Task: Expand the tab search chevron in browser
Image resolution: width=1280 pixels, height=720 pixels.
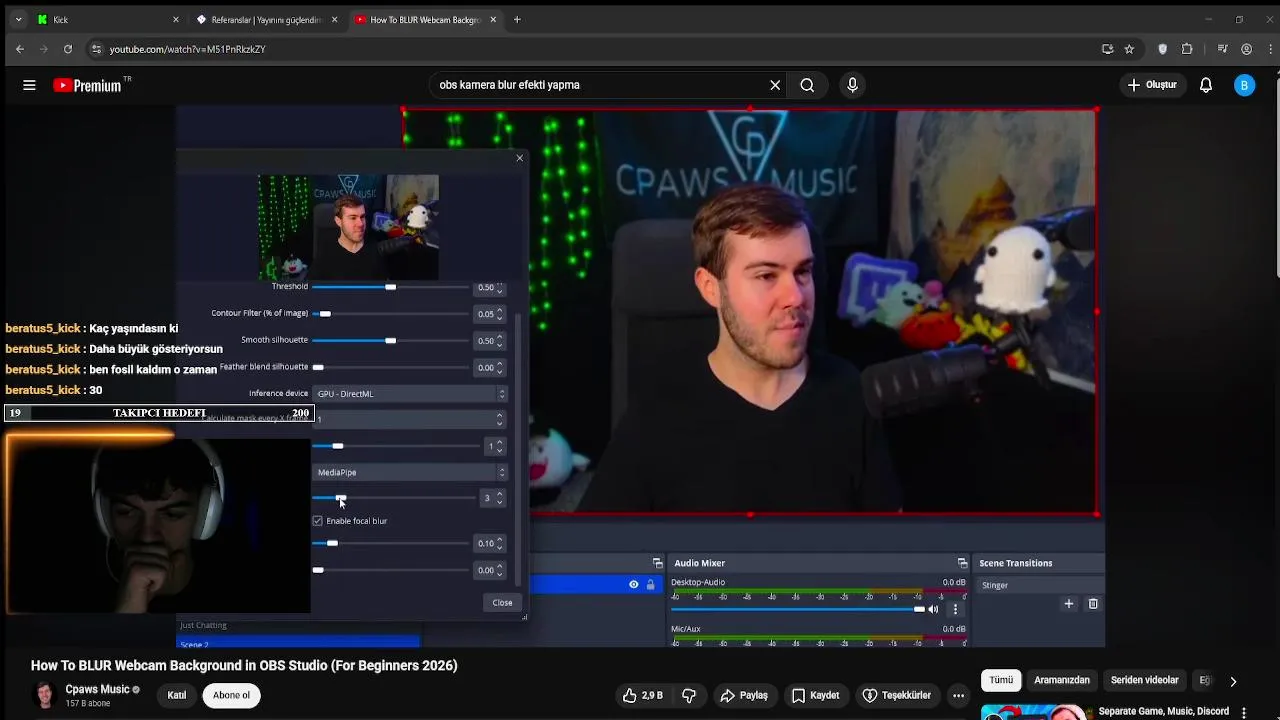Action: point(18,19)
